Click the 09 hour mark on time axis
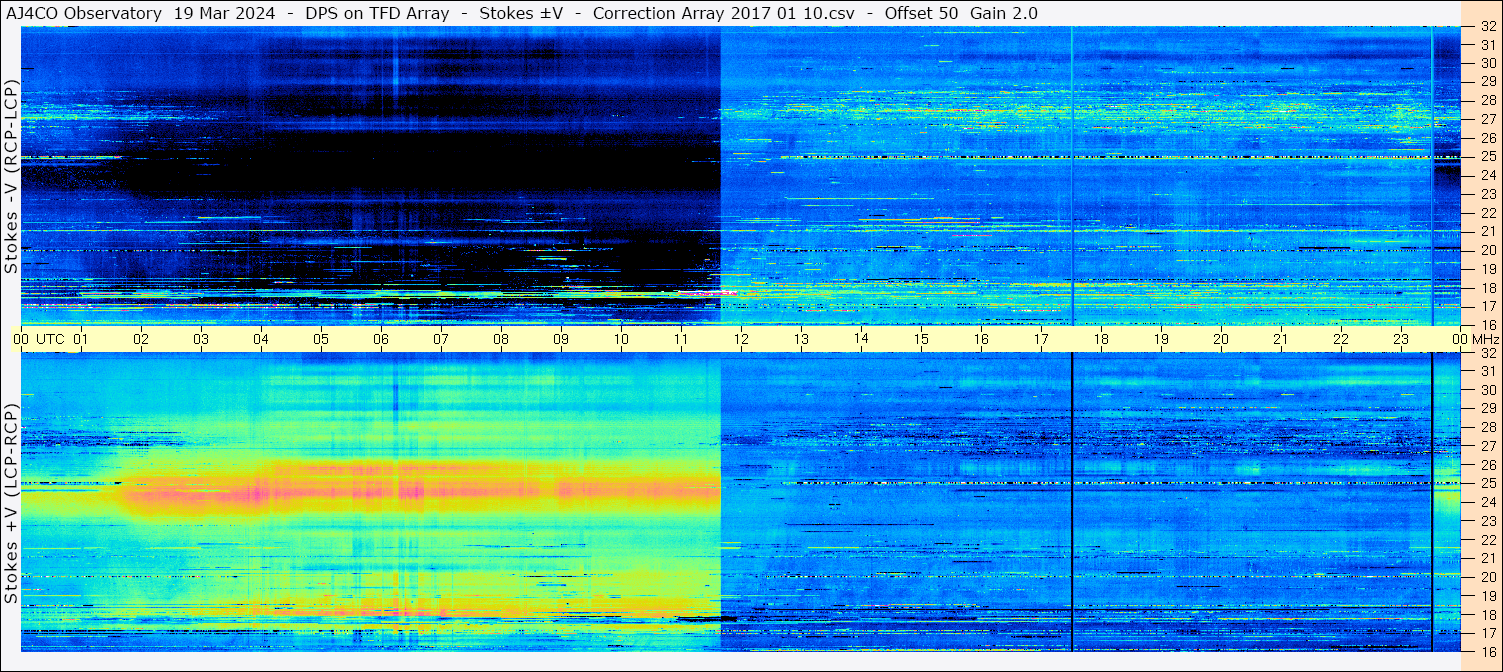1503x672 pixels. pyautogui.click(x=561, y=339)
